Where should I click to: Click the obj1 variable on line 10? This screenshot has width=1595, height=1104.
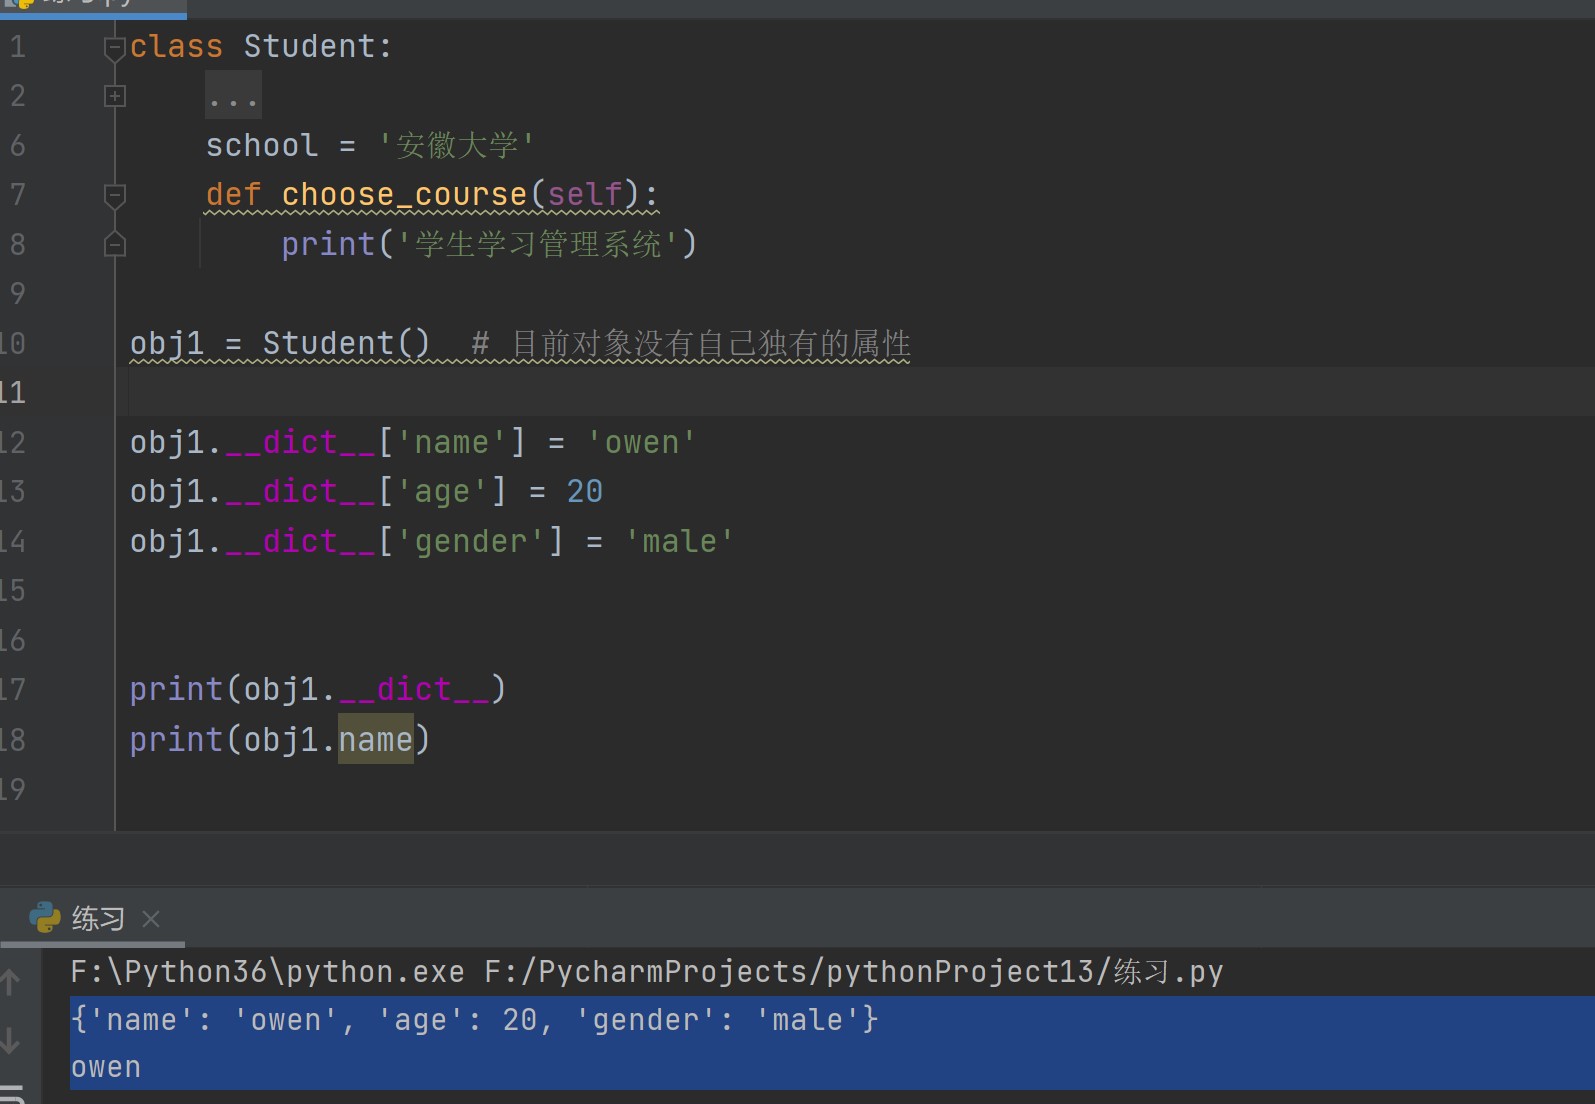166,344
